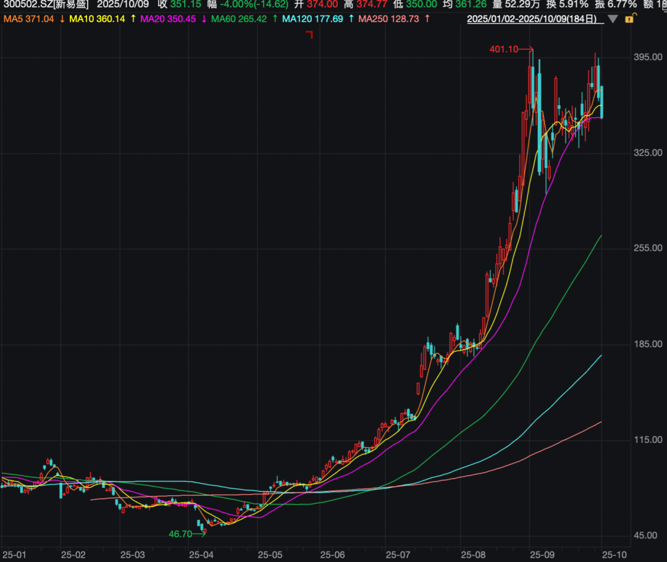Click the up arrow after MA120 value
Screen dimensions: 667x562
(x=349, y=19)
